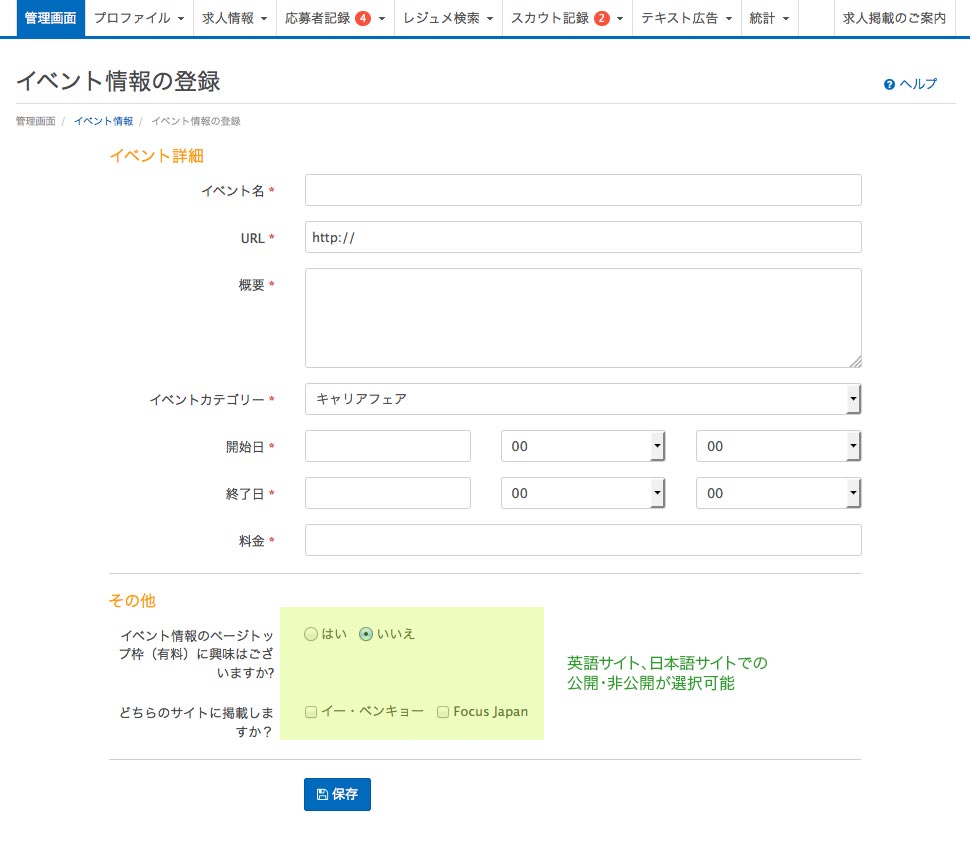Select the はい radio button
The height and width of the screenshot is (842, 970).
pos(311,634)
